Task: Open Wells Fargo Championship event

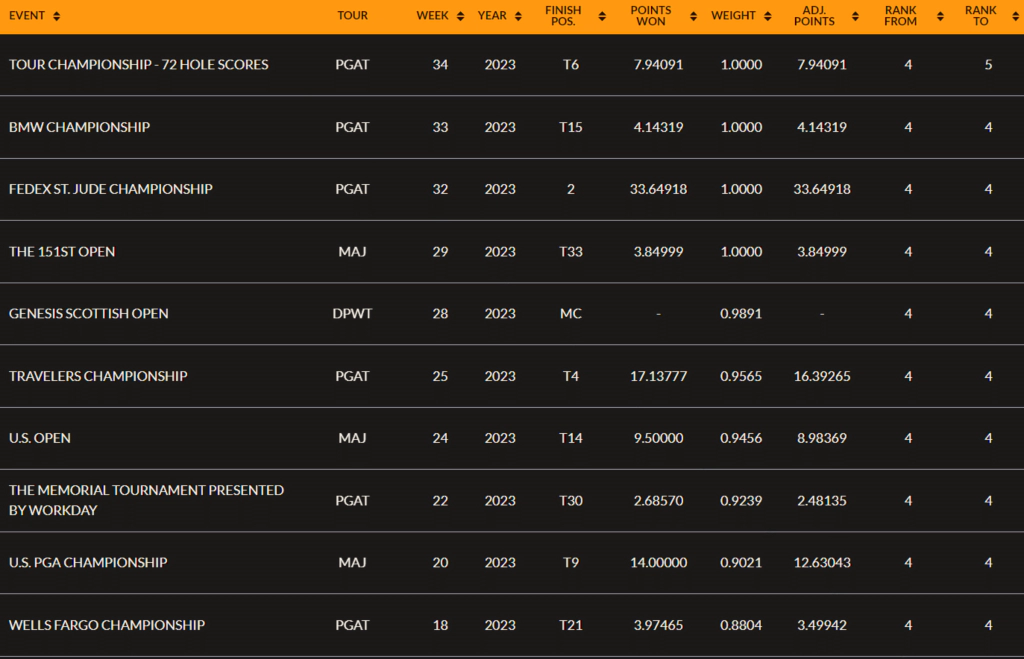Action: [x=106, y=626]
